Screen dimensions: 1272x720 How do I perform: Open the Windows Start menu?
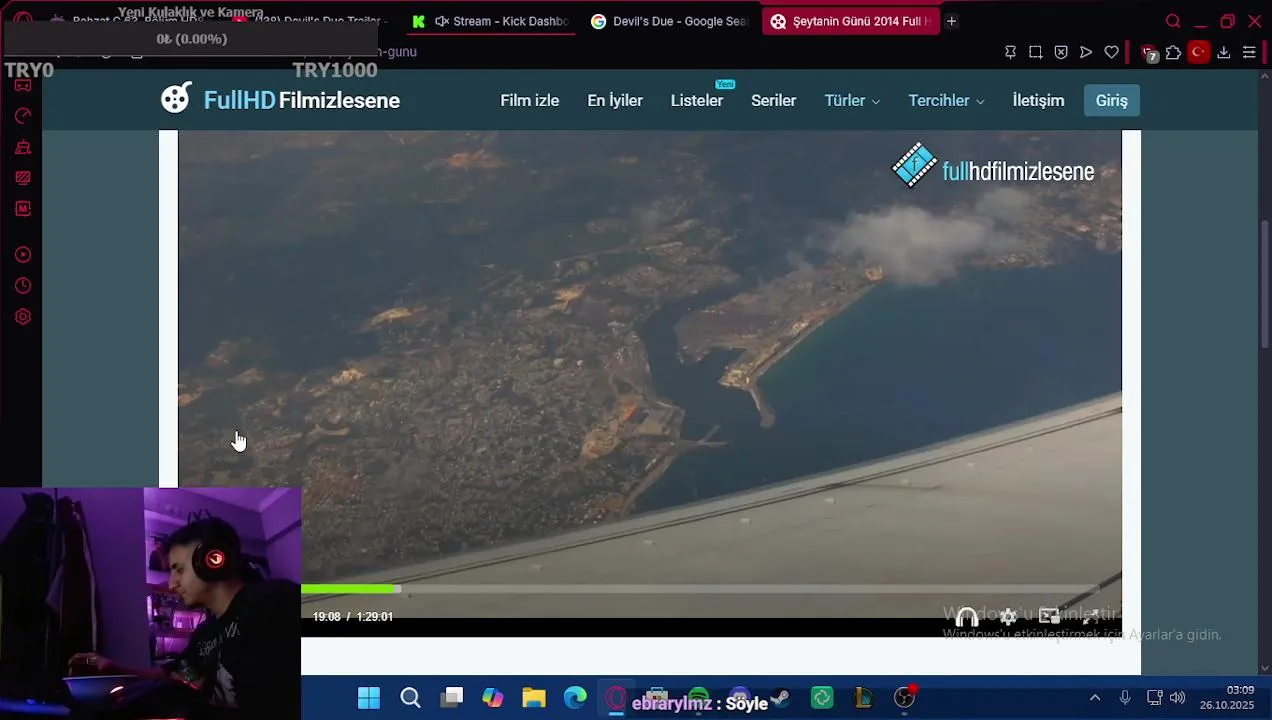[x=369, y=698]
